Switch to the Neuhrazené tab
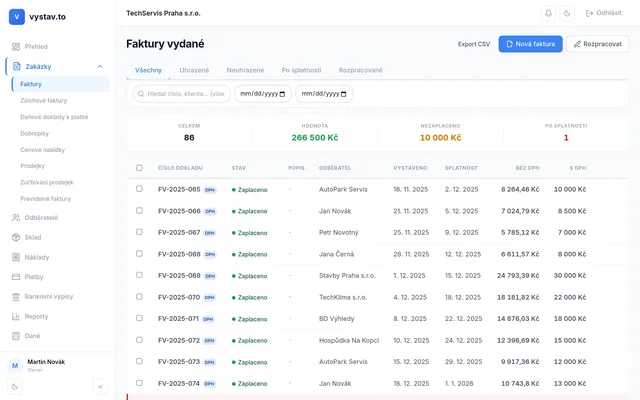Image resolution: width=640 pixels, height=400 pixels. [x=245, y=70]
